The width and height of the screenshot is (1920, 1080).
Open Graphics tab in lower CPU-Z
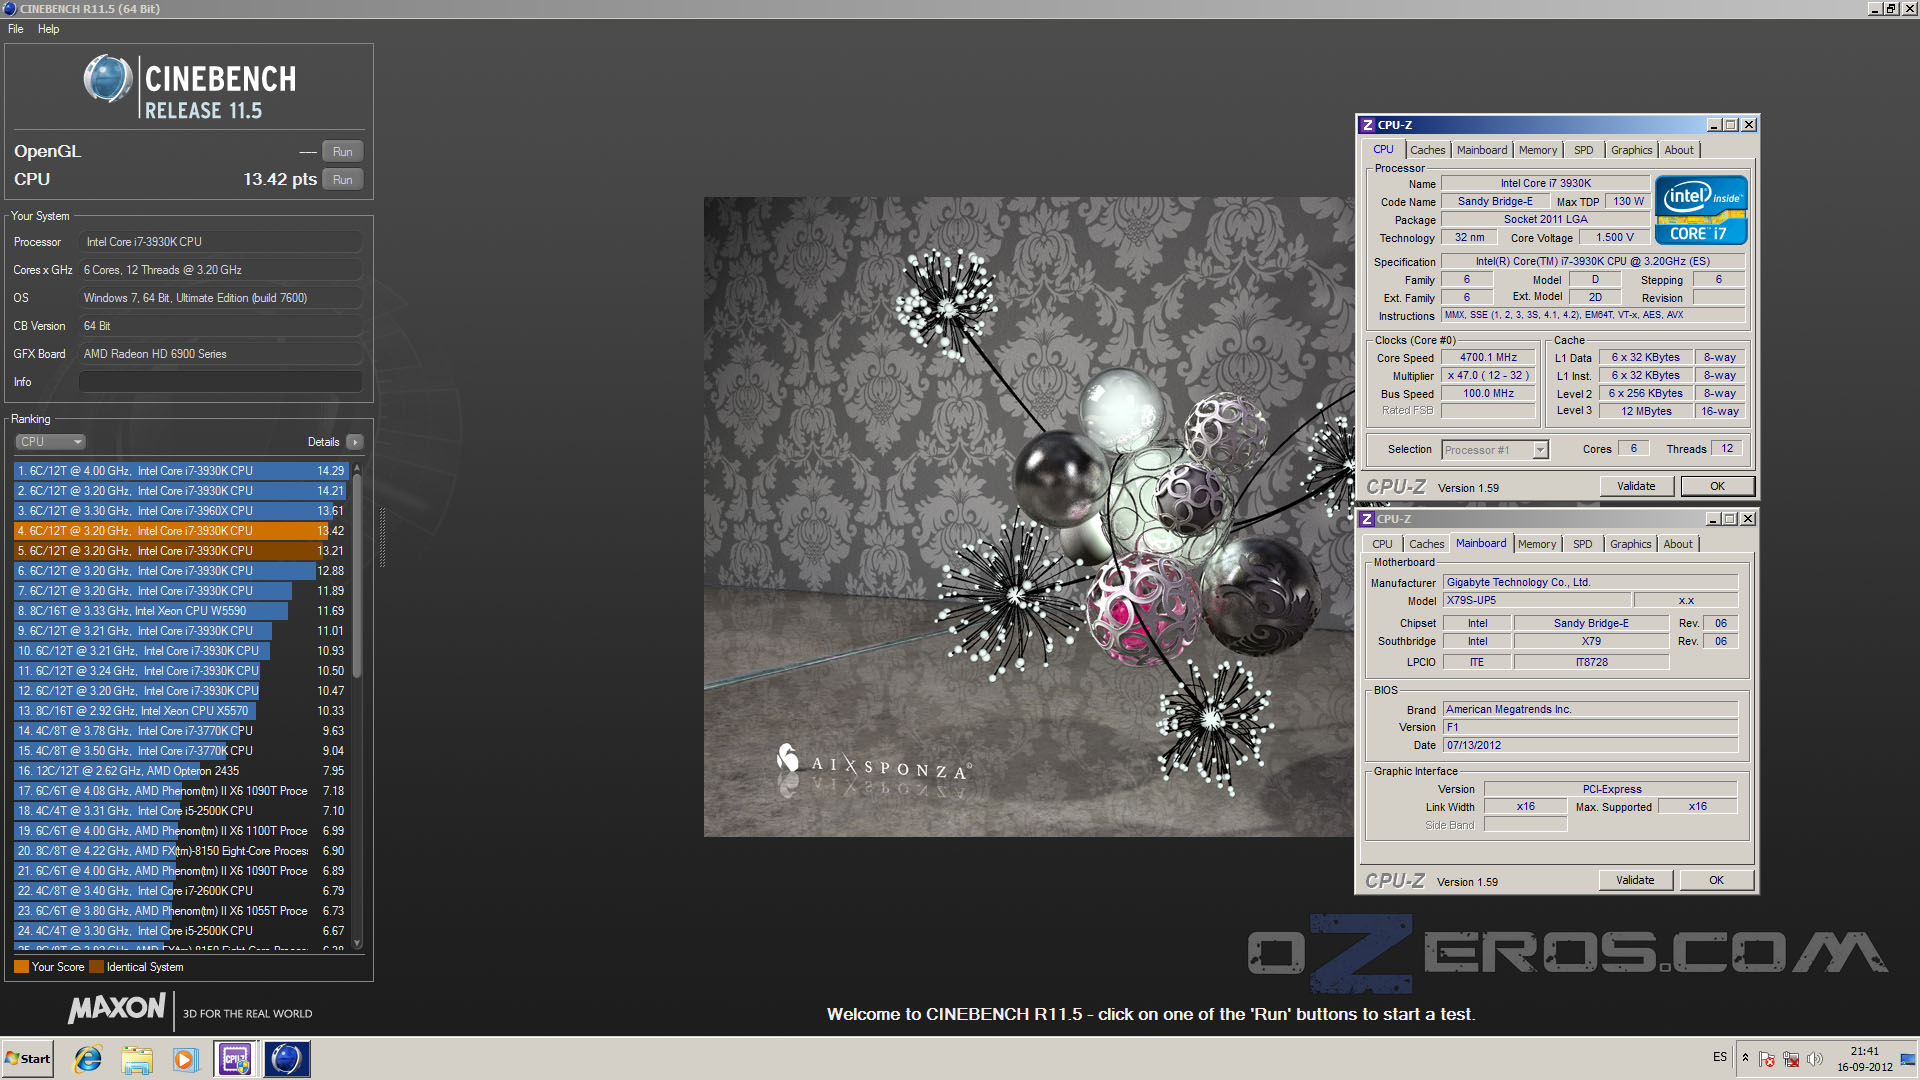tap(1631, 544)
